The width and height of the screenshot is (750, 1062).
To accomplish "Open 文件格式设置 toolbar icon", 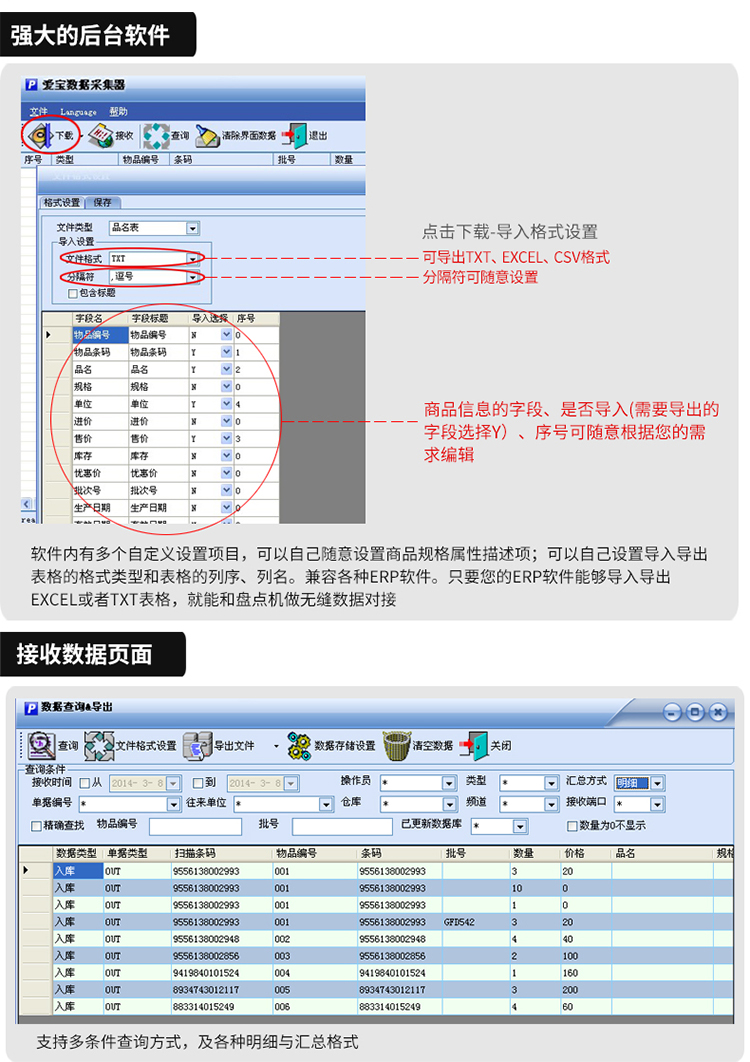I will coord(99,746).
